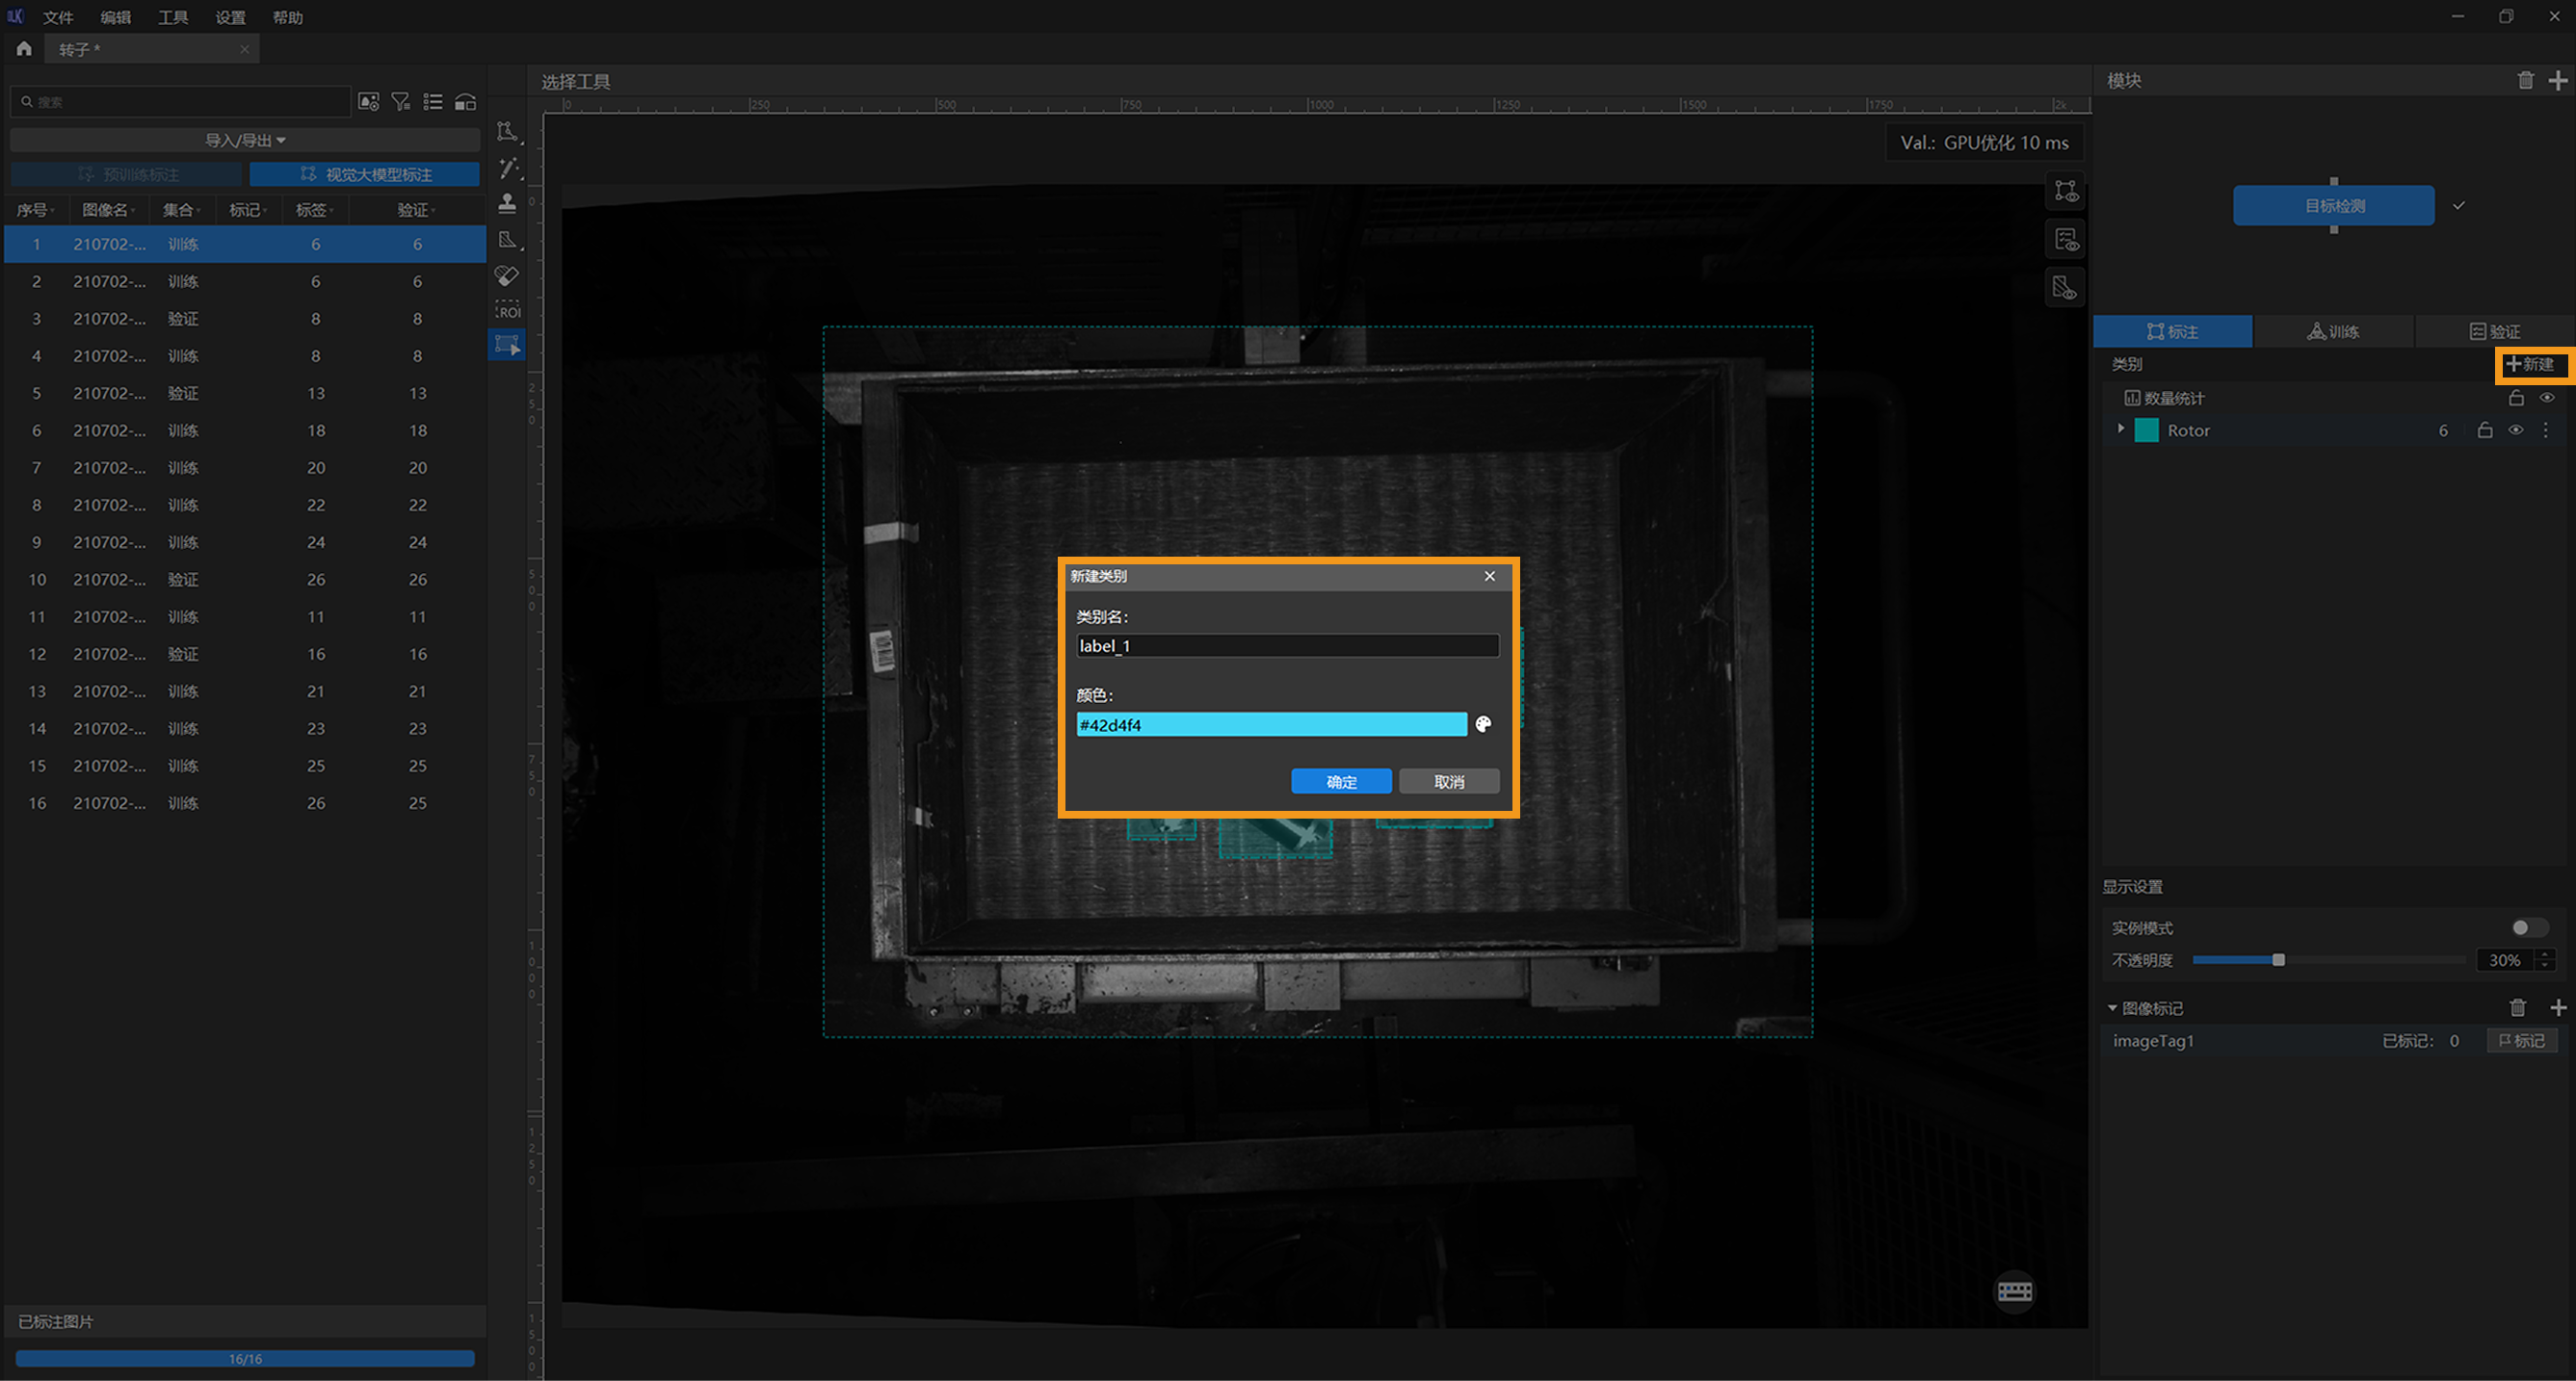The width and height of the screenshot is (2576, 1381).
Task: Click the keyboard shortcuts icon
Action: 2014,1291
